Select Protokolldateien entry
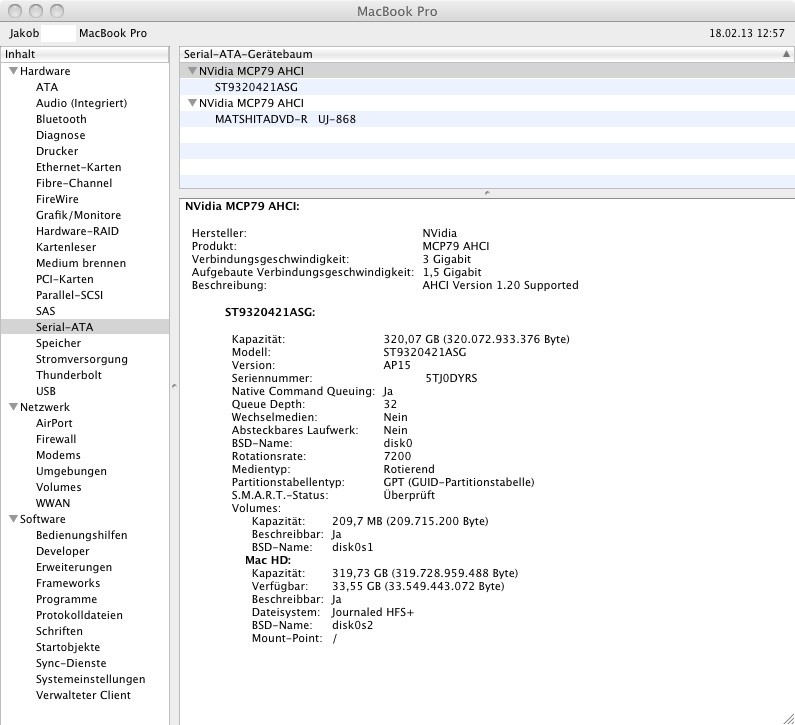The height and width of the screenshot is (725, 795). coord(79,615)
